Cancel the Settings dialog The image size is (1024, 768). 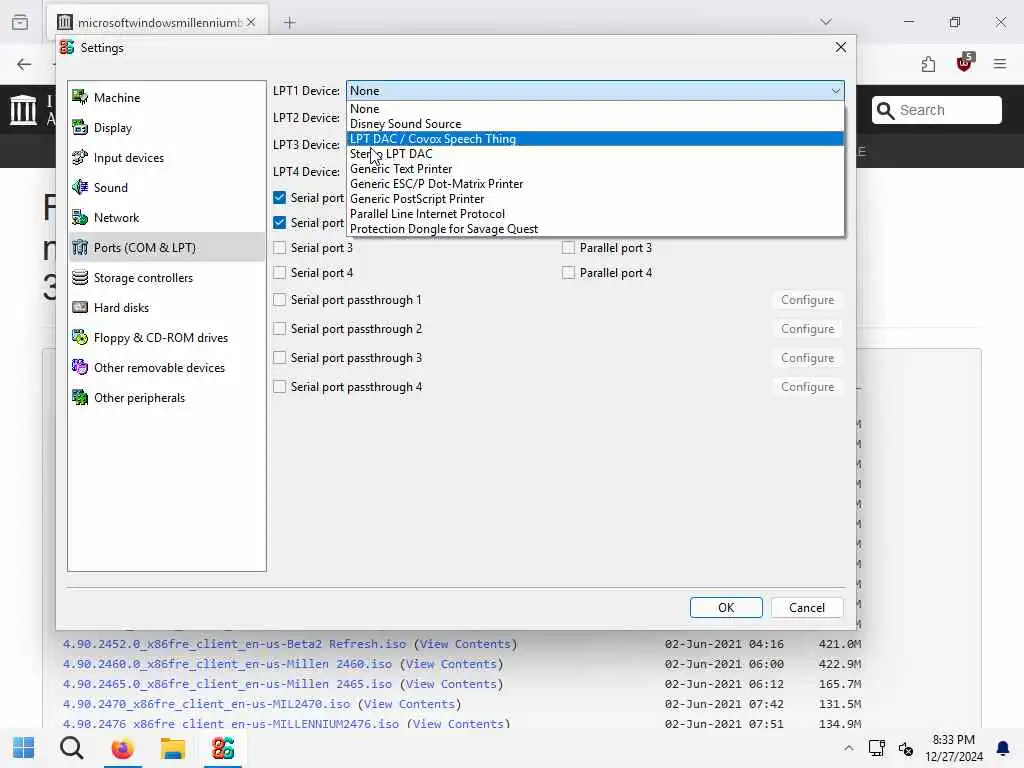point(807,607)
